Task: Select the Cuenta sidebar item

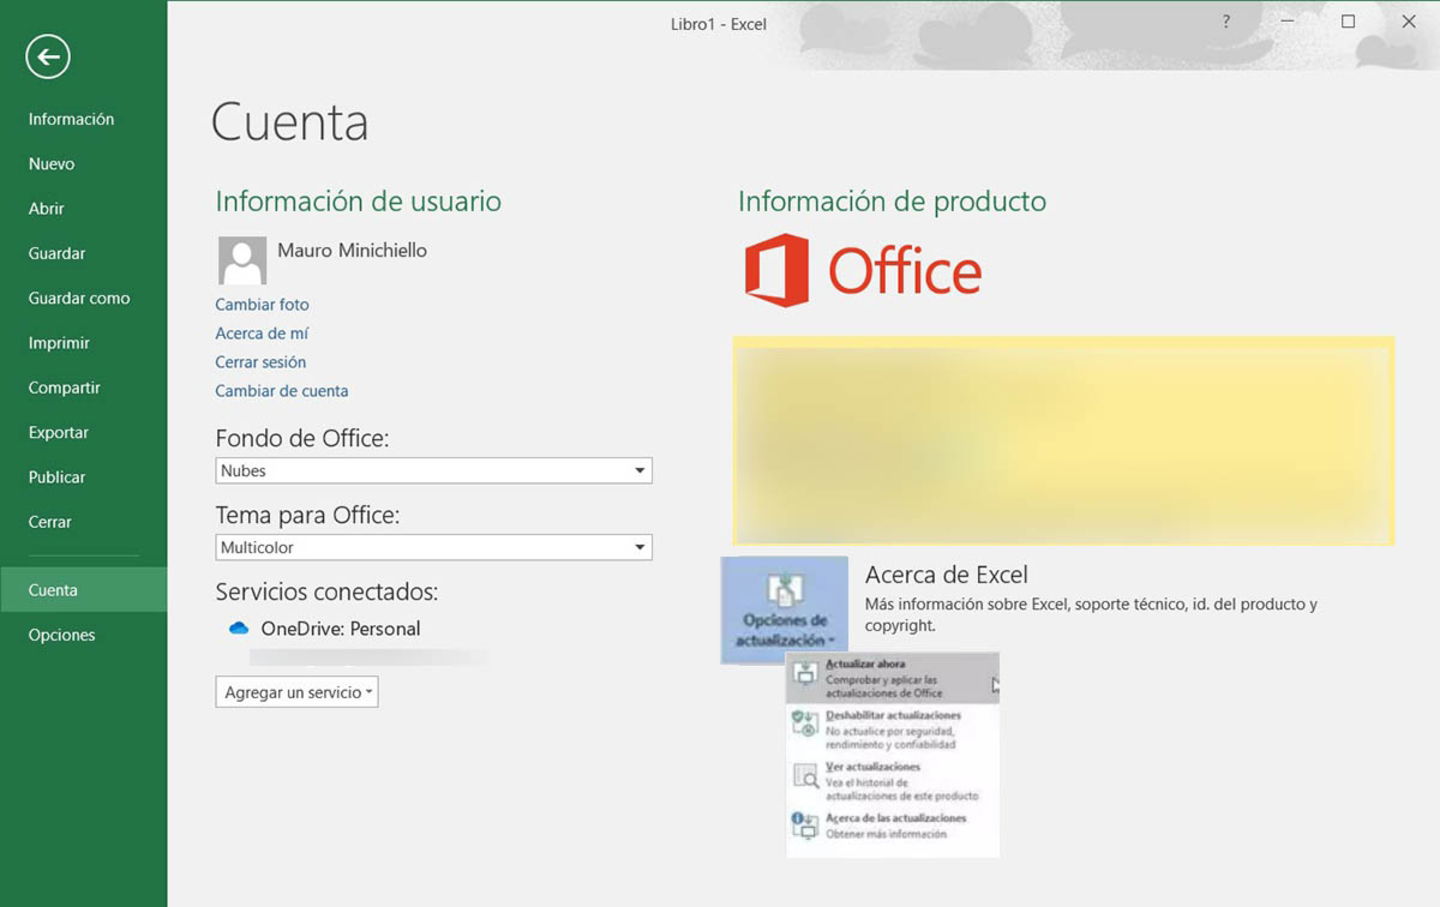Action: click(x=83, y=590)
